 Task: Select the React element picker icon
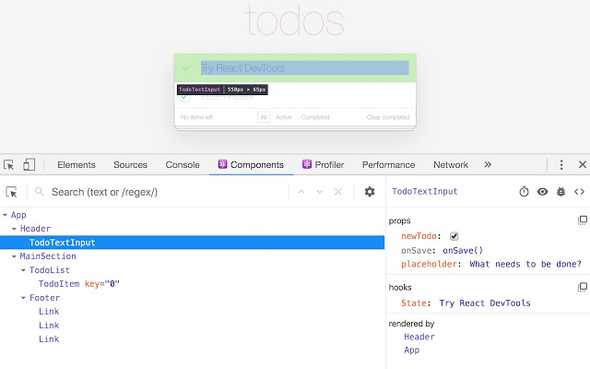pyautogui.click(x=12, y=192)
